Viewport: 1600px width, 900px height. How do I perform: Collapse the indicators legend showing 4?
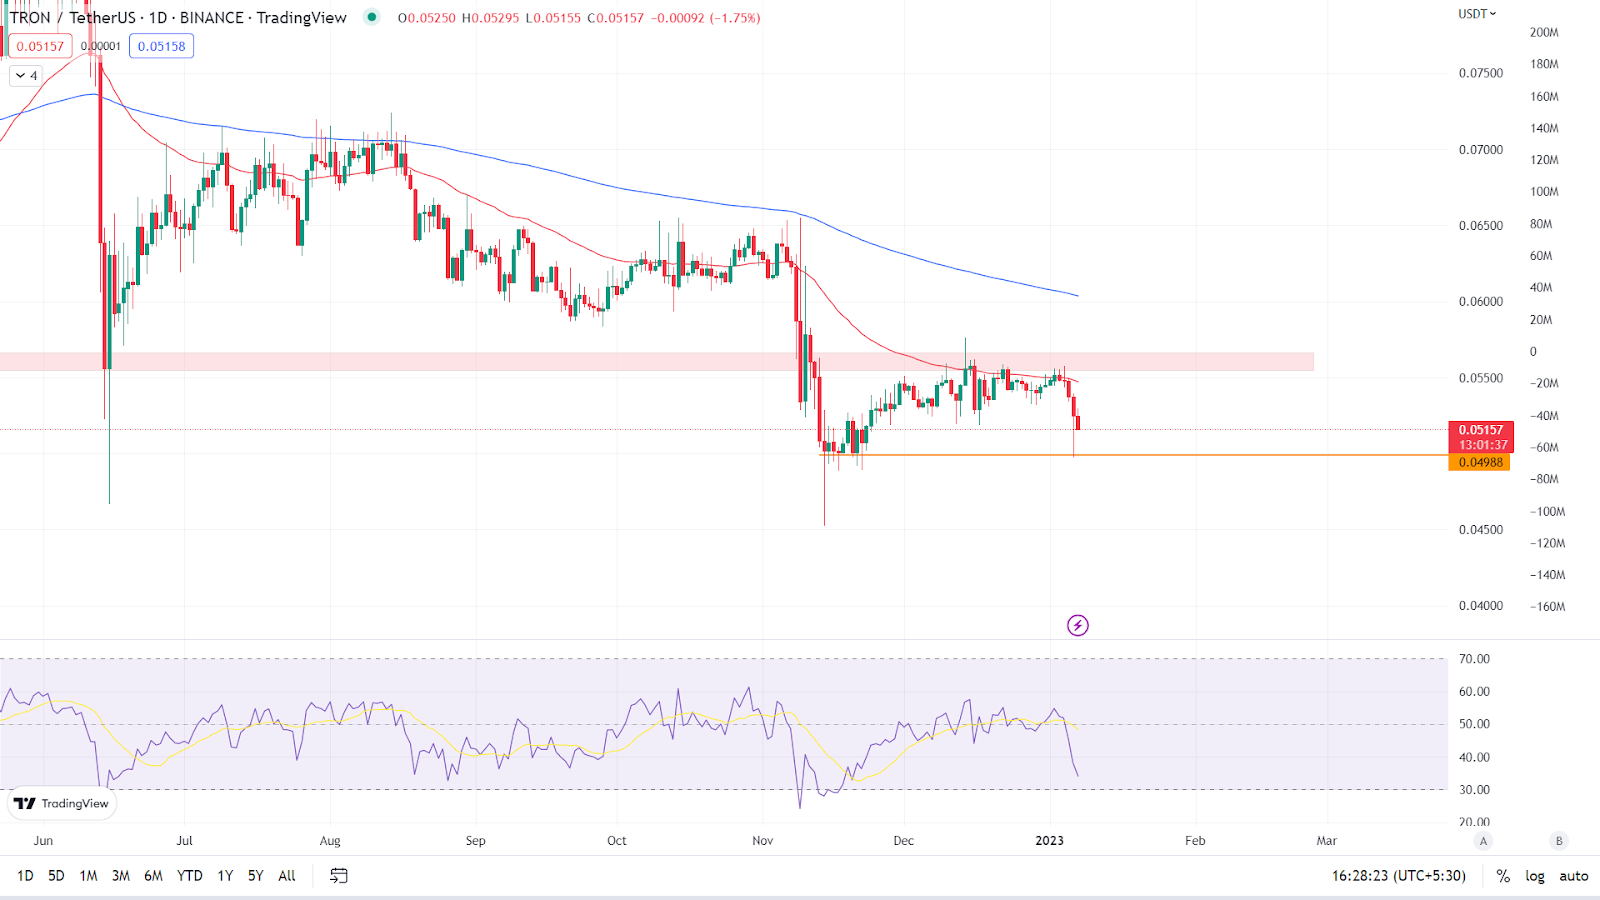pyautogui.click(x=26, y=76)
